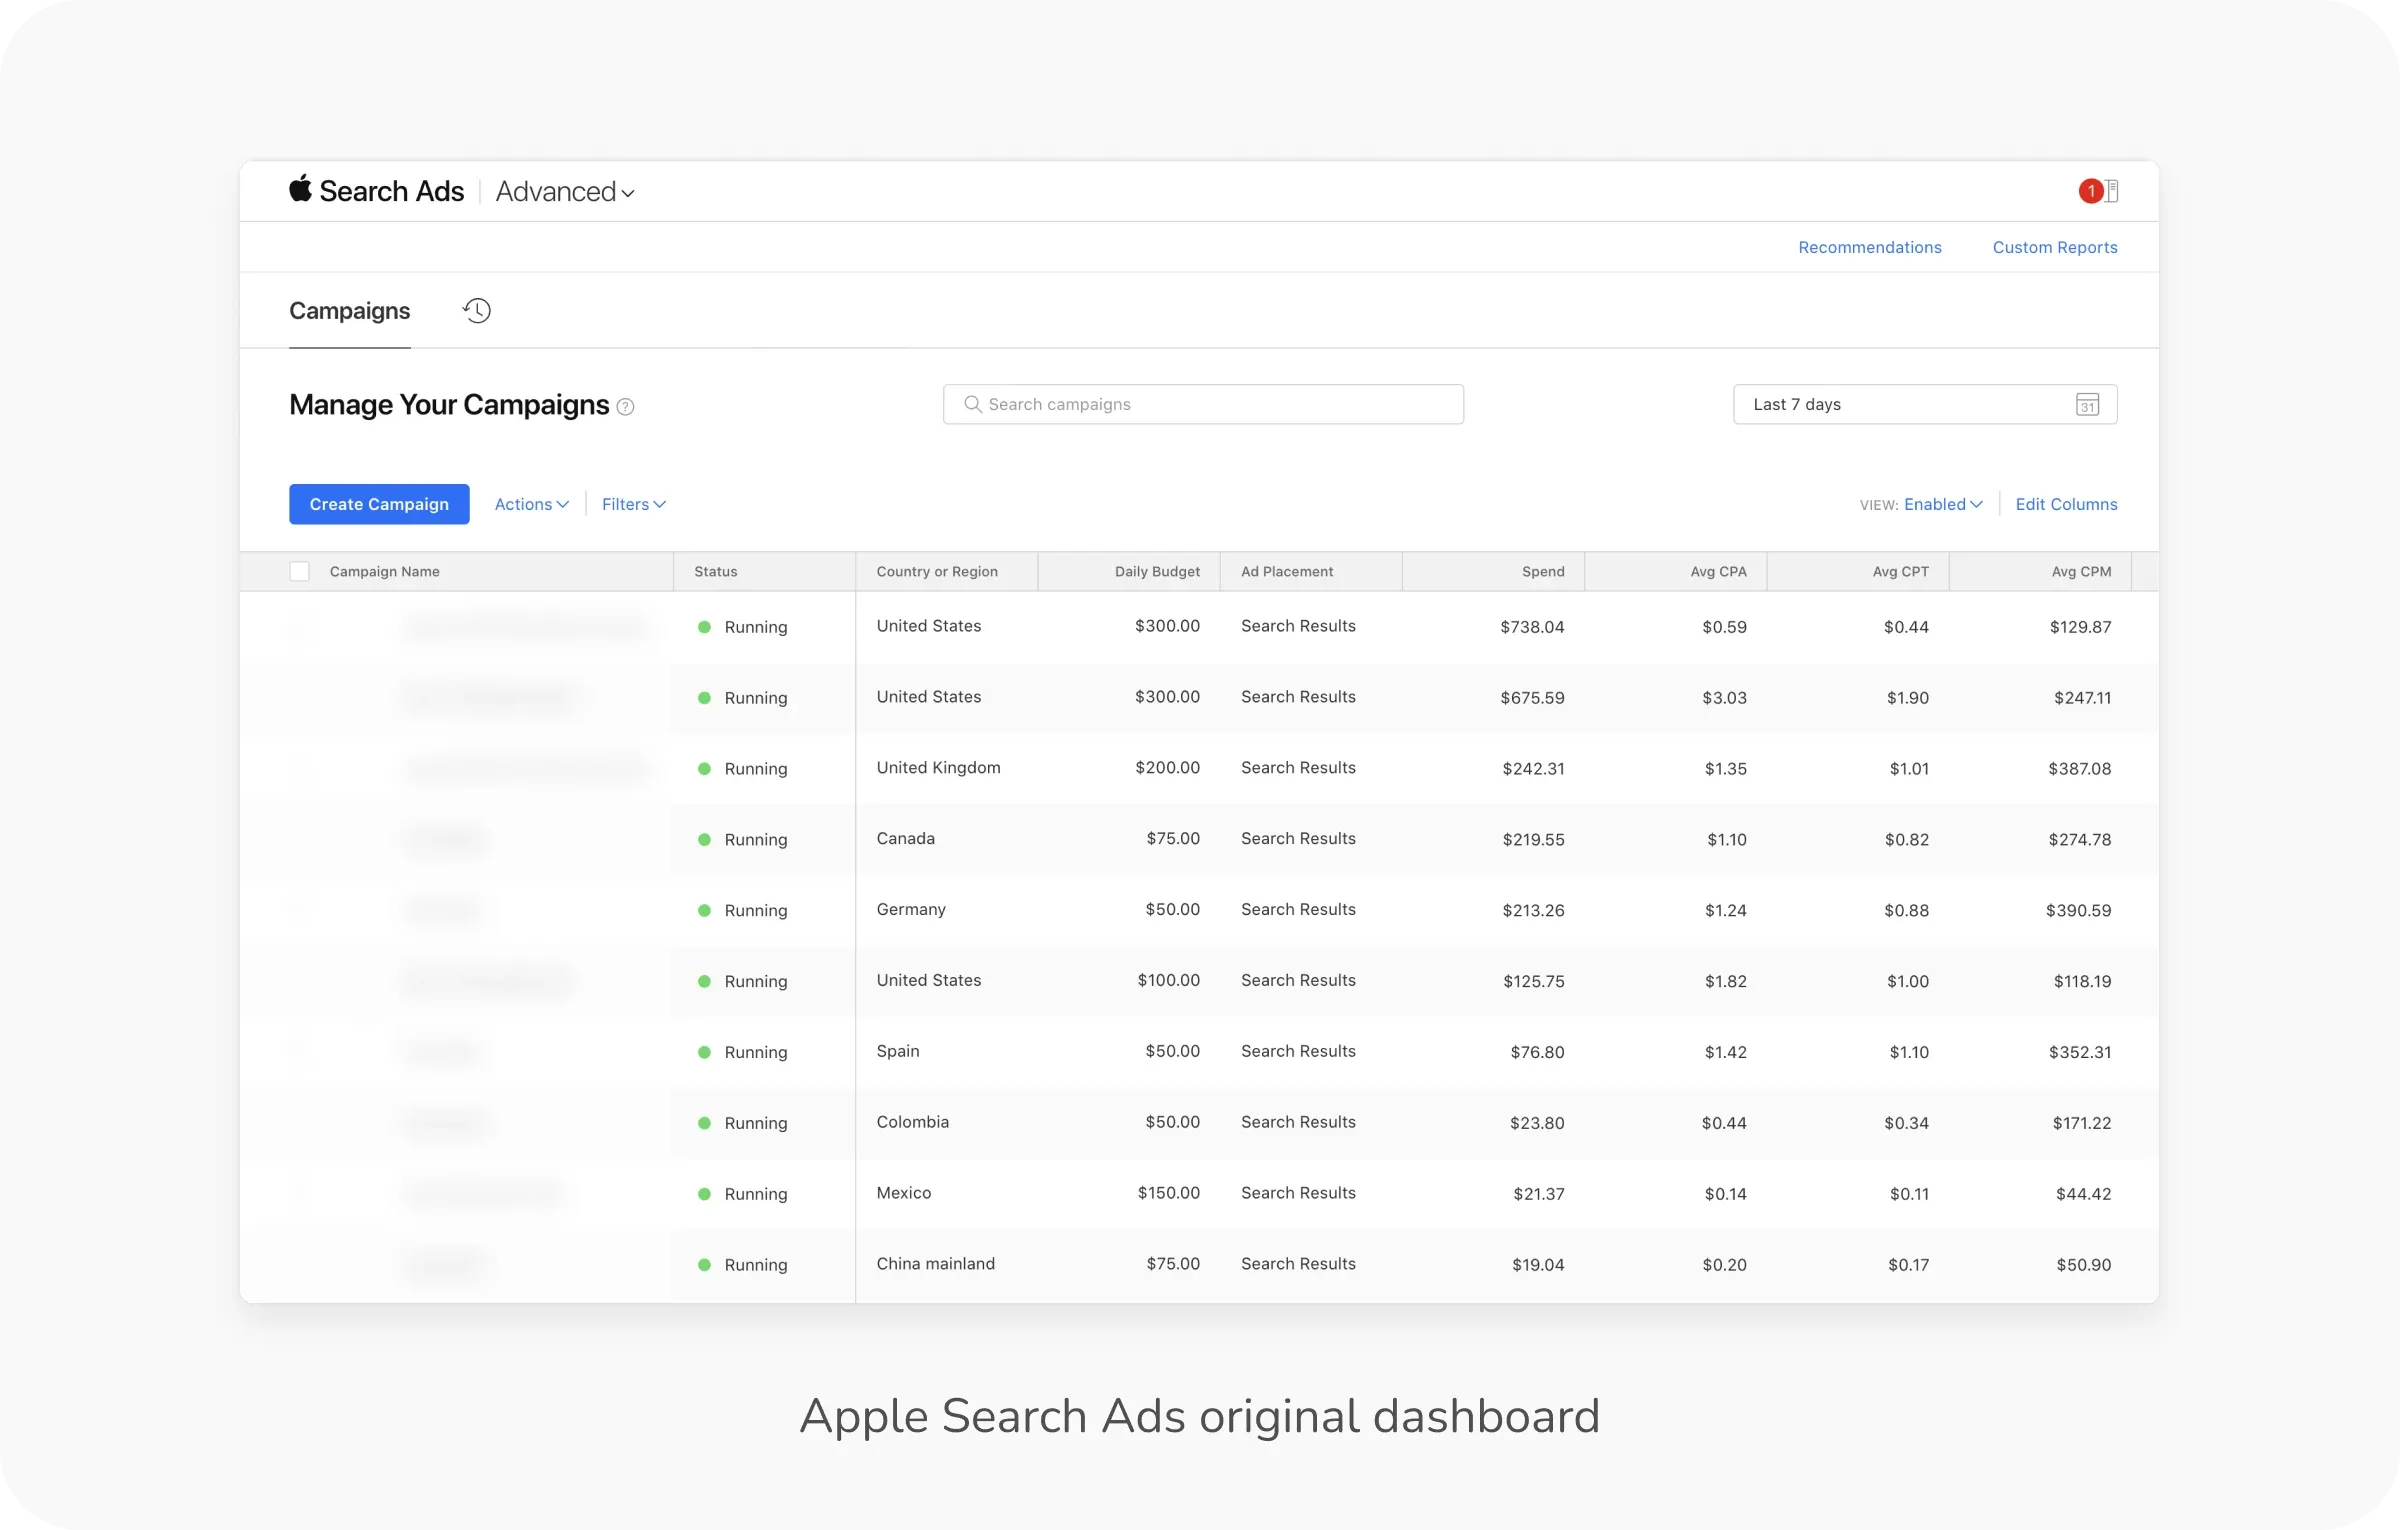The image size is (2400, 1530).
Task: Click the $100.00 daily budget cell
Action: [1168, 980]
